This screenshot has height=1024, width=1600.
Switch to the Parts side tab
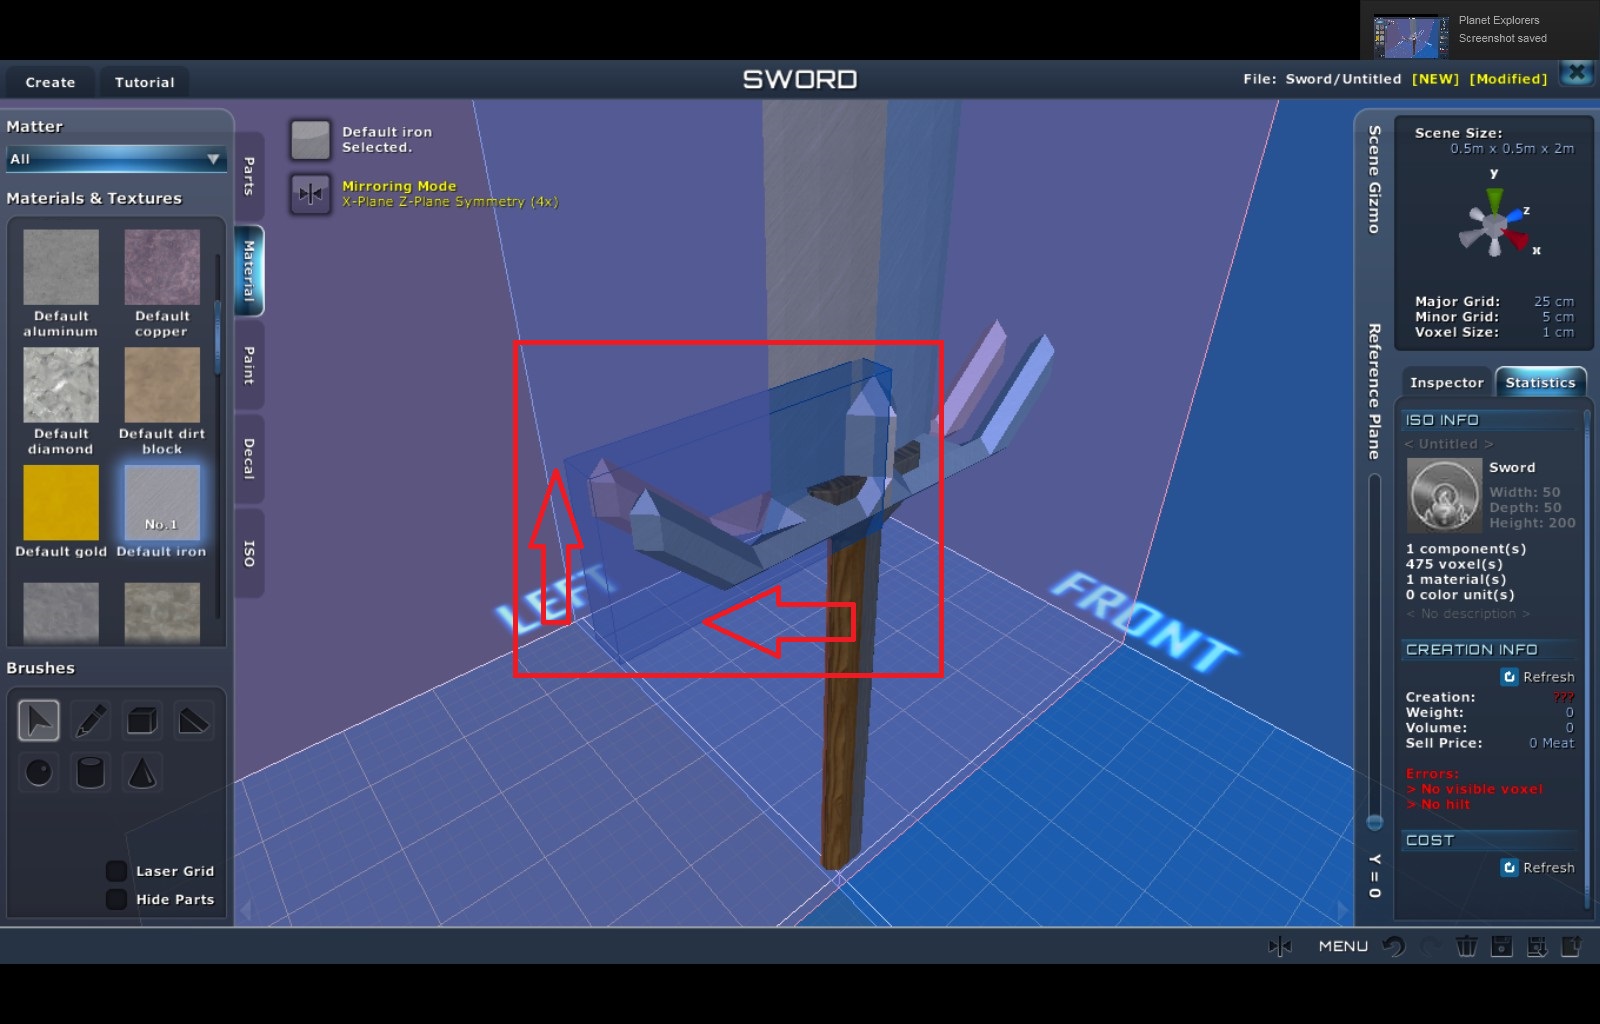249,176
